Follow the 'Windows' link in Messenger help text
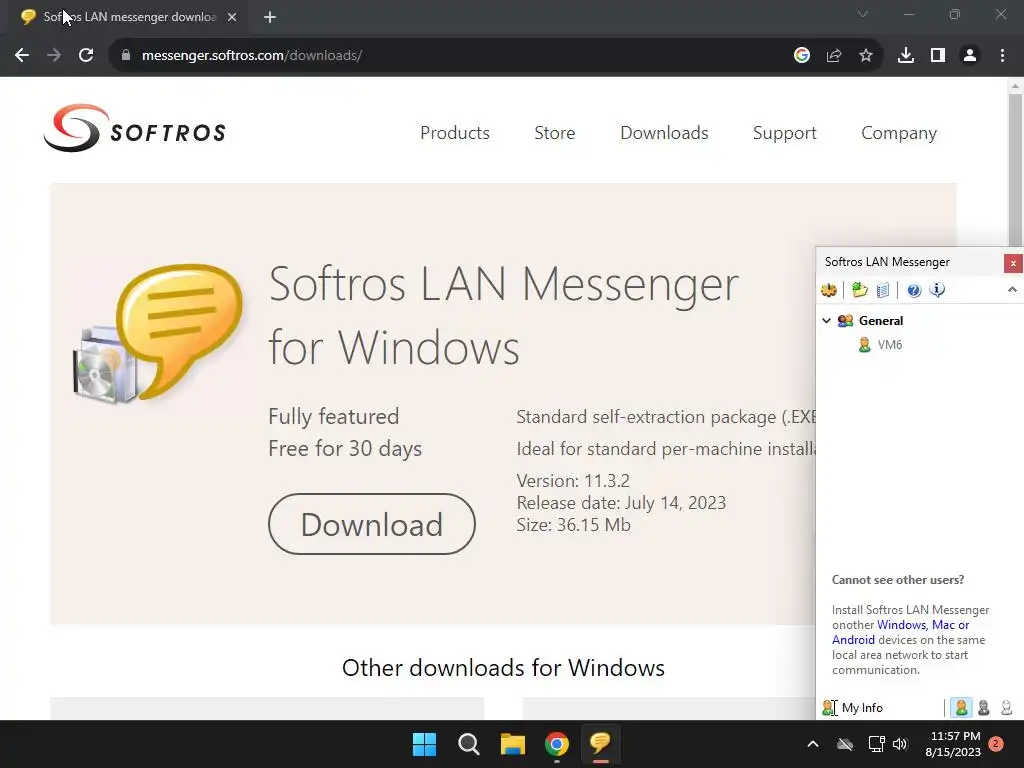Viewport: 1024px width, 768px height. point(901,625)
